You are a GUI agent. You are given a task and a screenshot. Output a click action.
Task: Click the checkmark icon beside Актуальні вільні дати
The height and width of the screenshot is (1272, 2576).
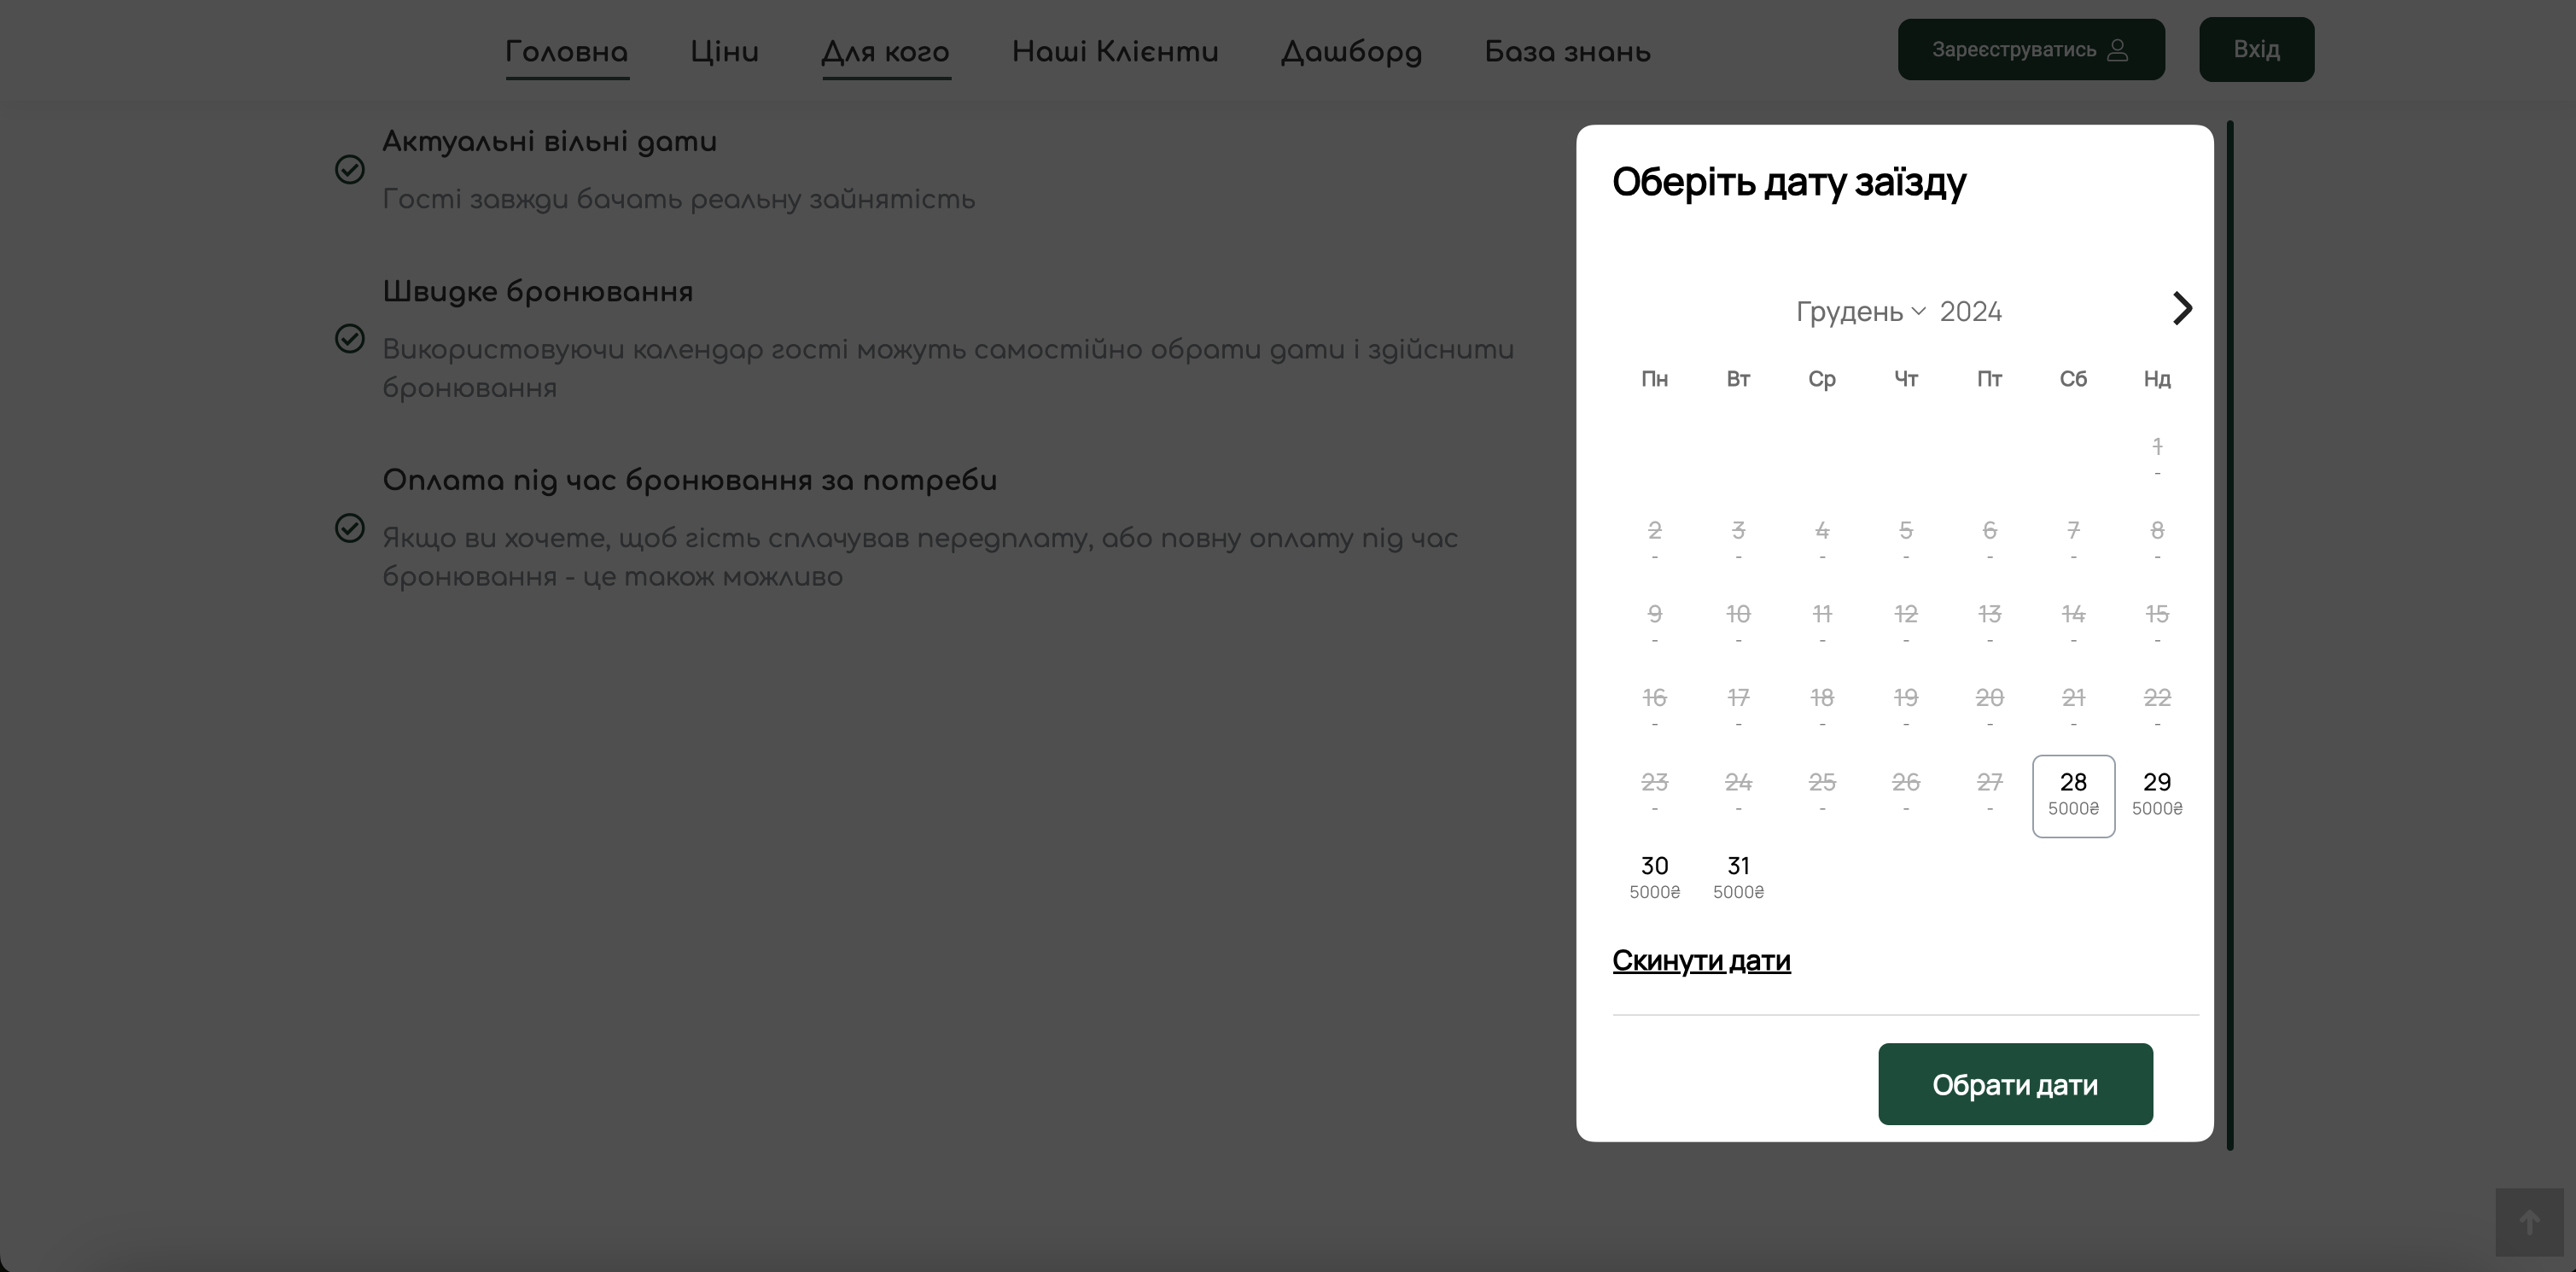click(x=349, y=169)
